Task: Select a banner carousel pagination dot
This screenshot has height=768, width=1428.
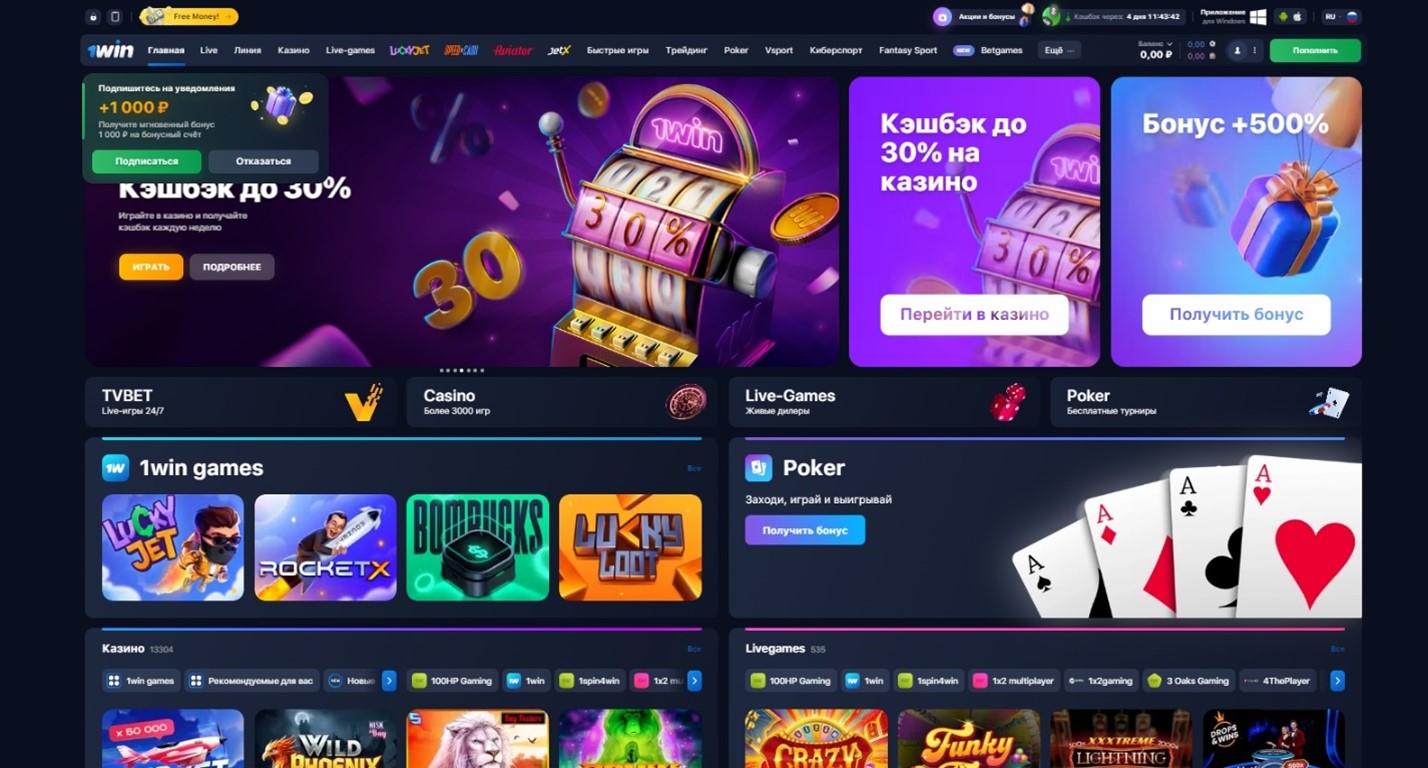Action: point(462,370)
